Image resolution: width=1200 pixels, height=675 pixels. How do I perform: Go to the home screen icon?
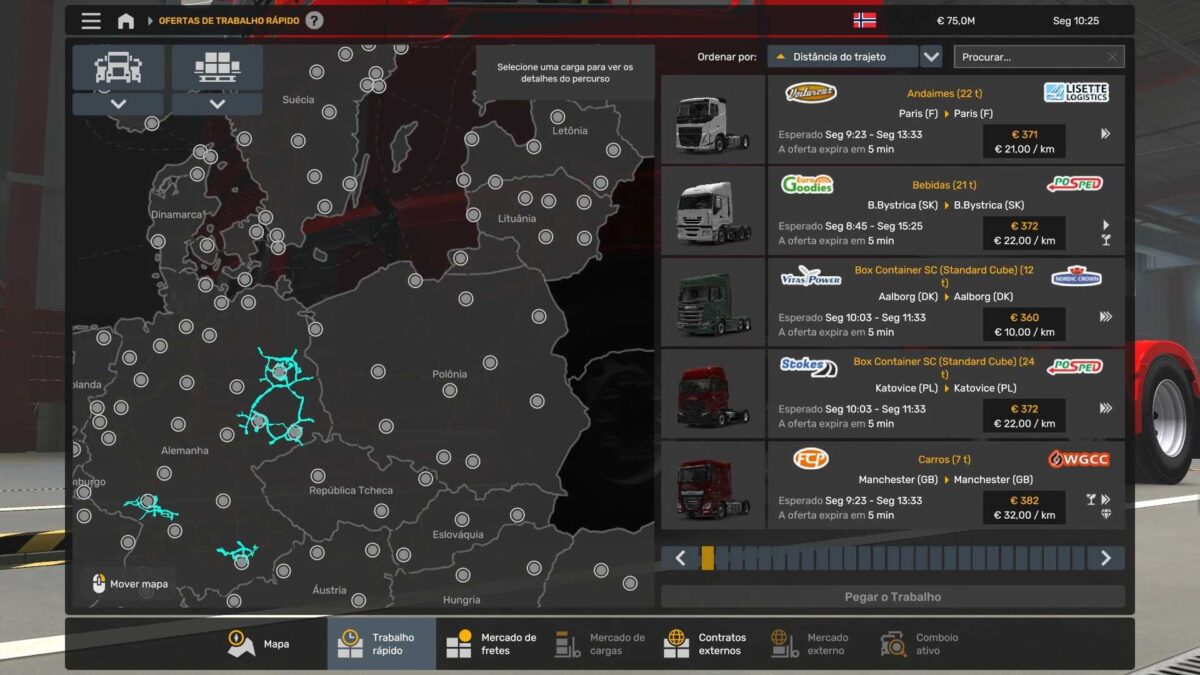pos(126,21)
